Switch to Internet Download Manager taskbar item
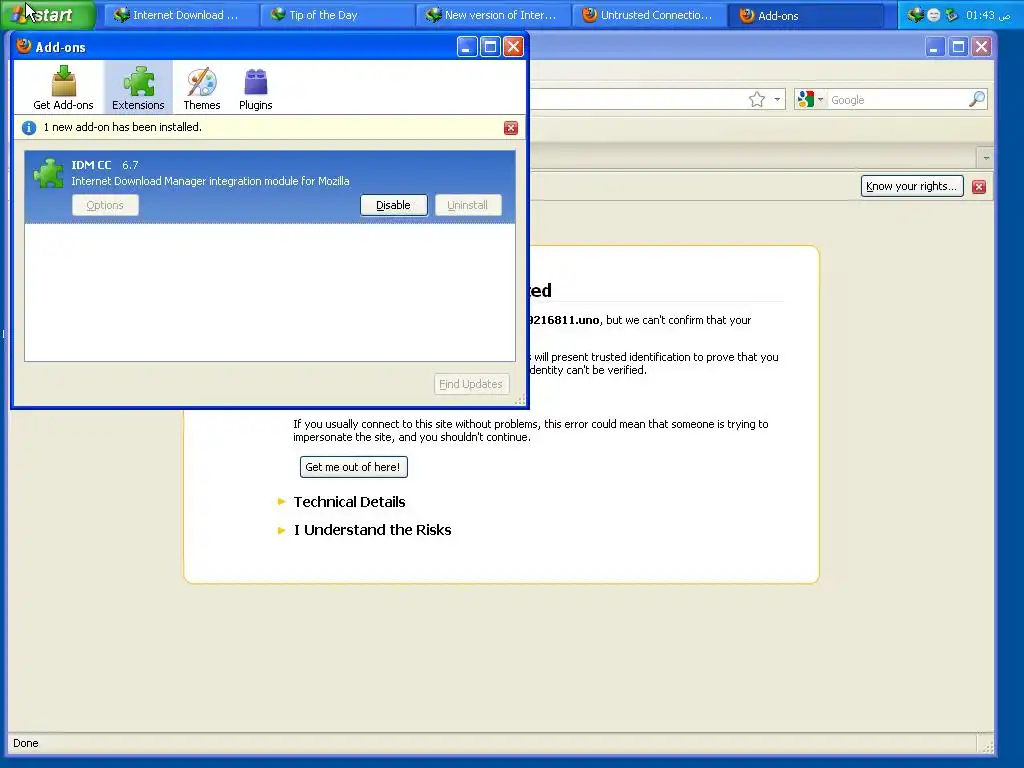1024x768 pixels. pyautogui.click(x=180, y=15)
